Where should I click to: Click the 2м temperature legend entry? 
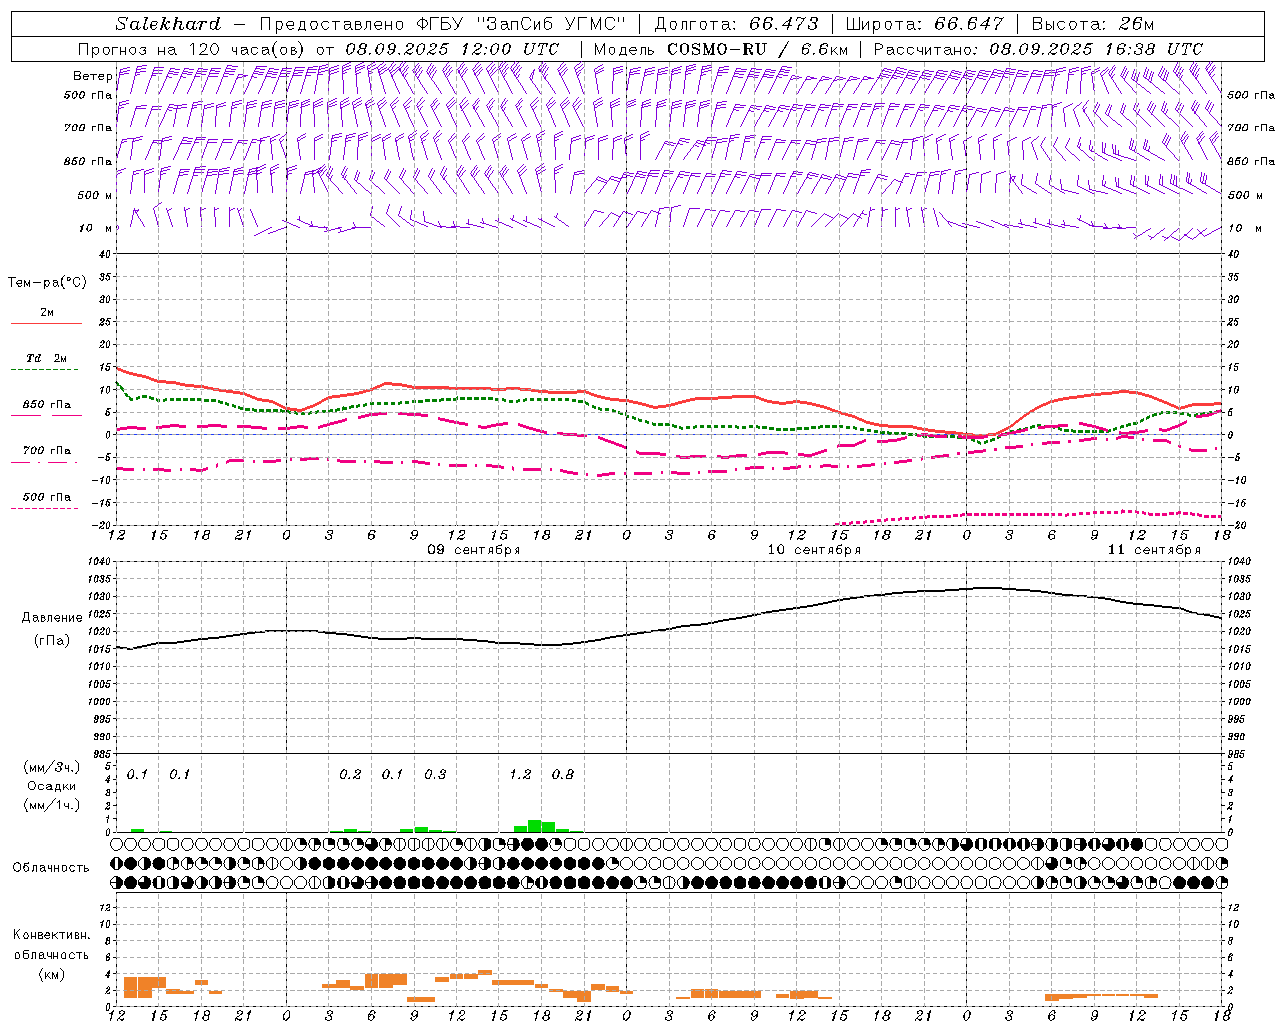47,313
